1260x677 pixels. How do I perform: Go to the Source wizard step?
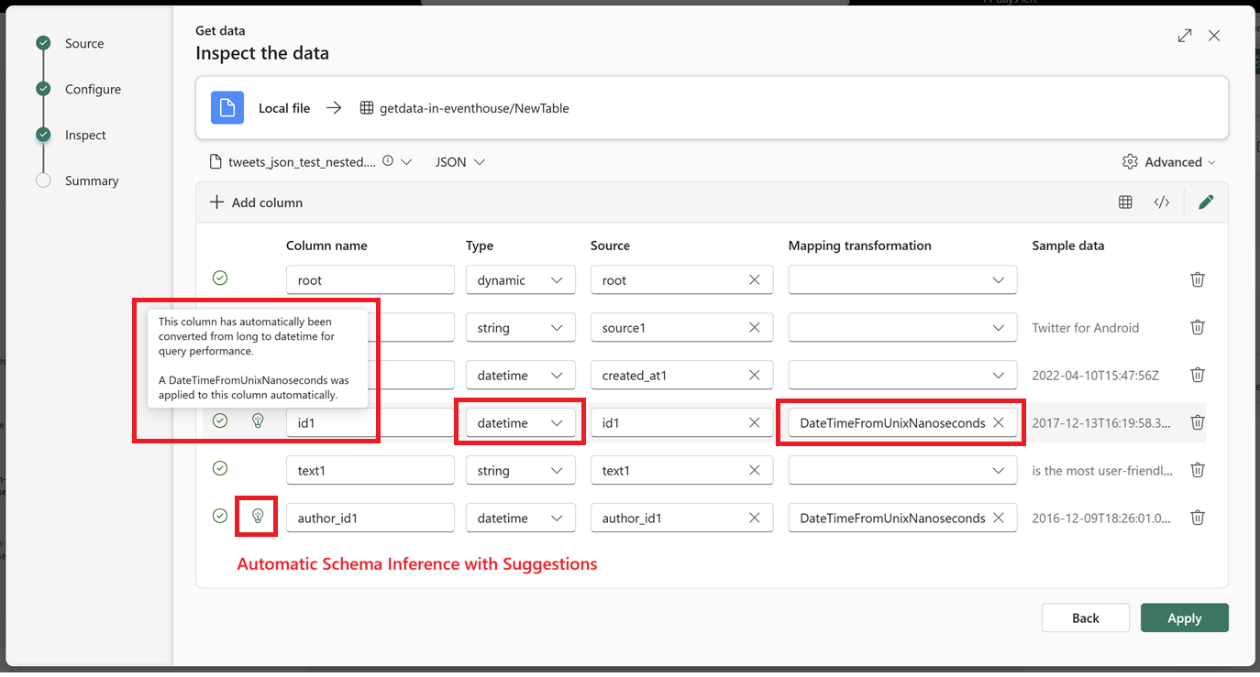pyautogui.click(x=84, y=43)
